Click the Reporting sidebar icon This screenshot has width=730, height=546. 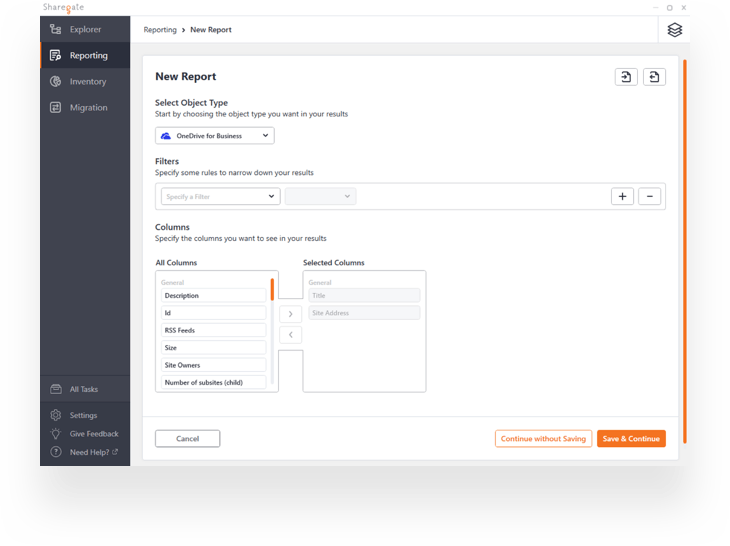click(55, 55)
